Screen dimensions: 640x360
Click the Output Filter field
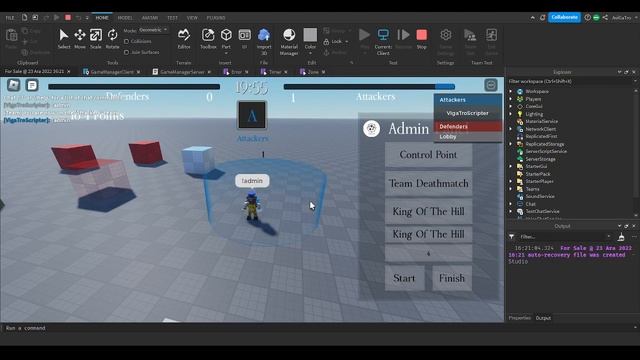point(565,236)
